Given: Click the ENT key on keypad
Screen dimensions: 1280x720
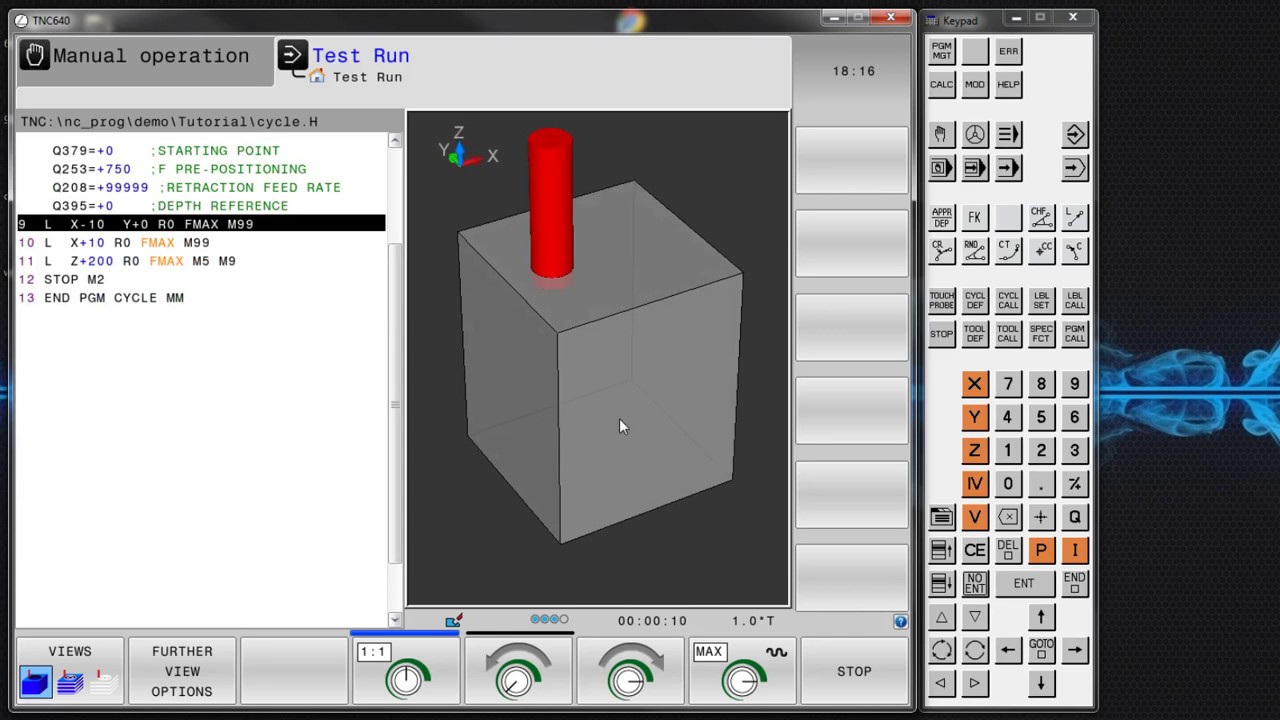Looking at the screenshot, I should click(x=1024, y=583).
